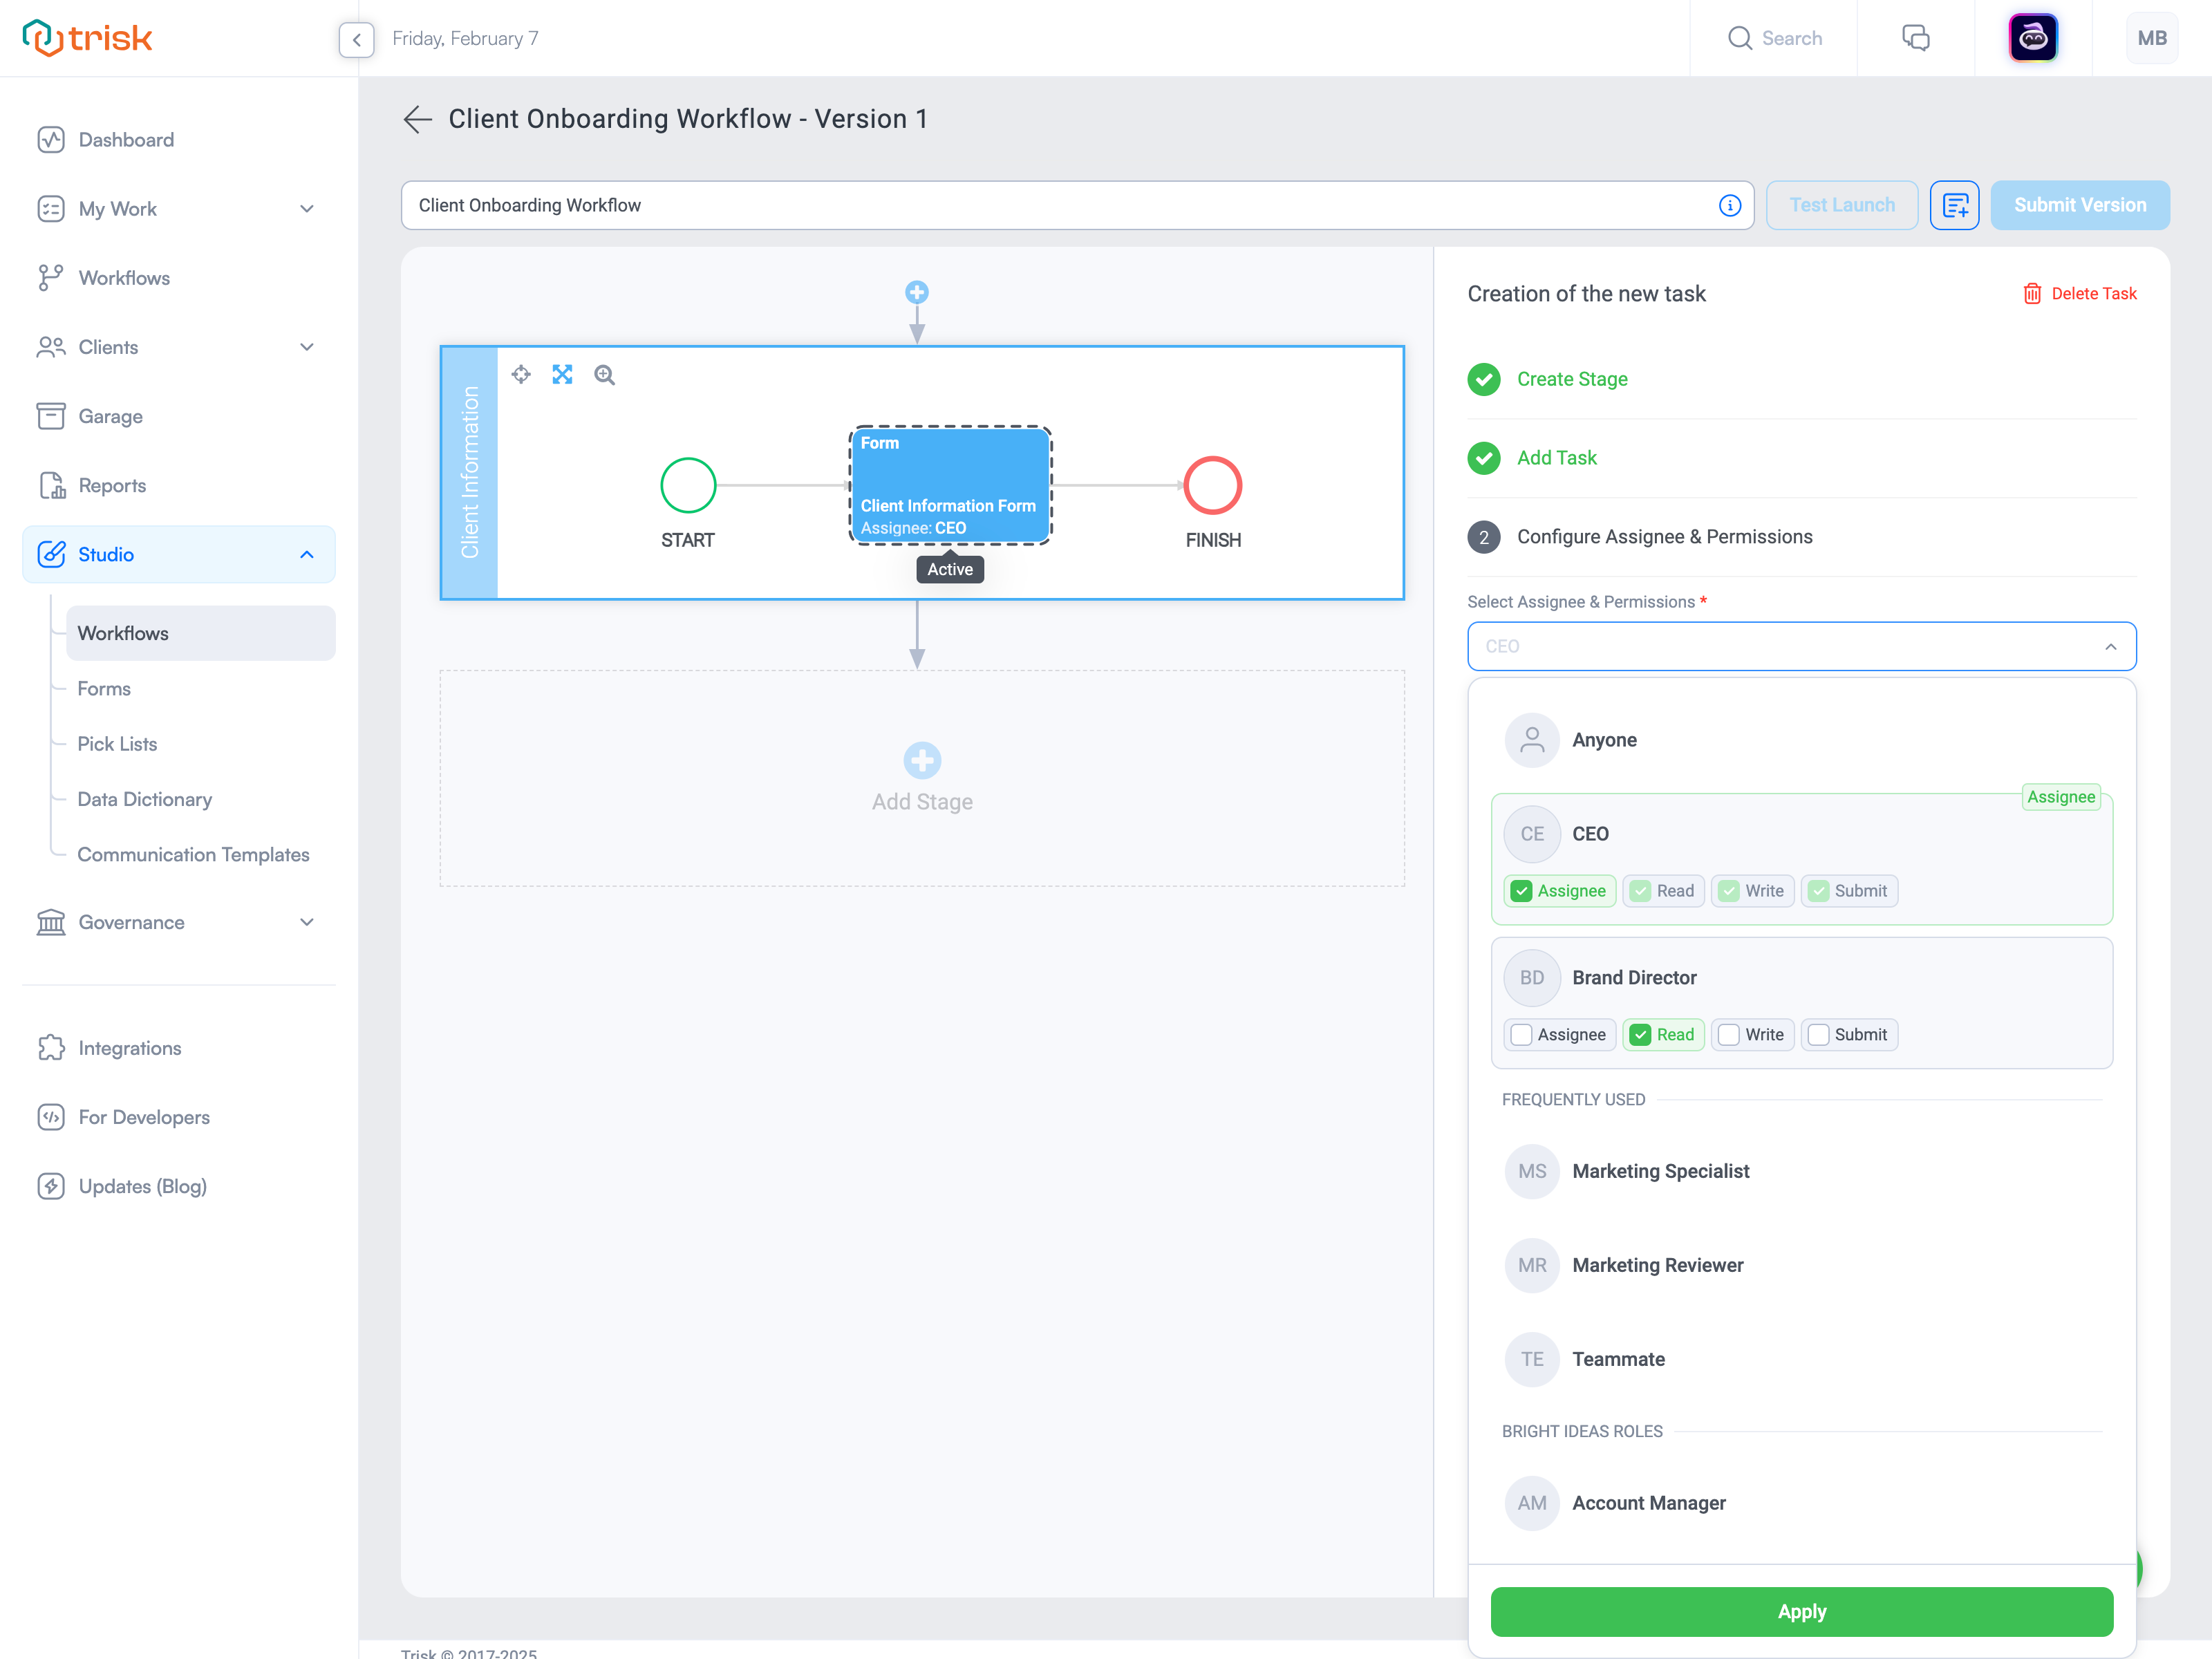Click the Create Stage step
The height and width of the screenshot is (1659, 2212).
click(x=1572, y=379)
